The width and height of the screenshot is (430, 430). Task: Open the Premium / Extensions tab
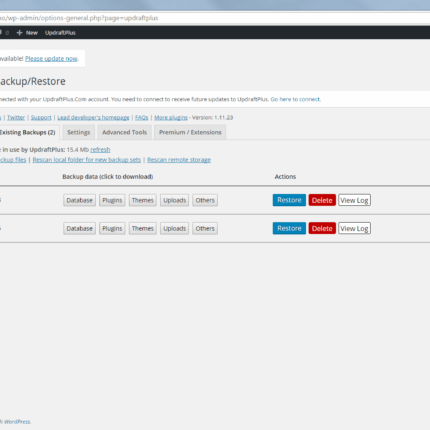[x=190, y=132]
